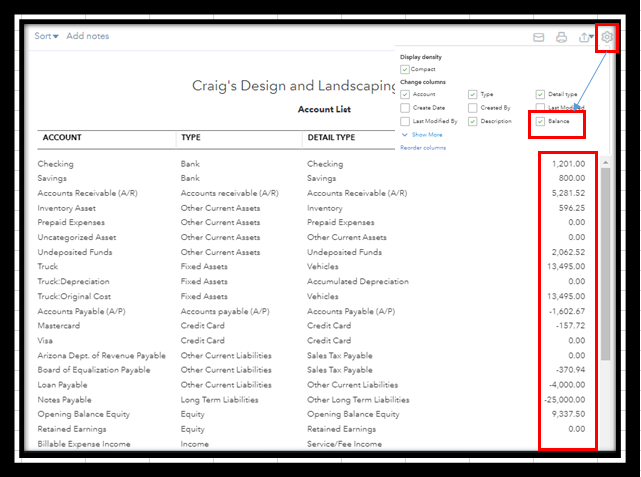This screenshot has height=477, width=641.
Task: Click Accounts Receivable (A/R) account name
Action: pos(87,193)
